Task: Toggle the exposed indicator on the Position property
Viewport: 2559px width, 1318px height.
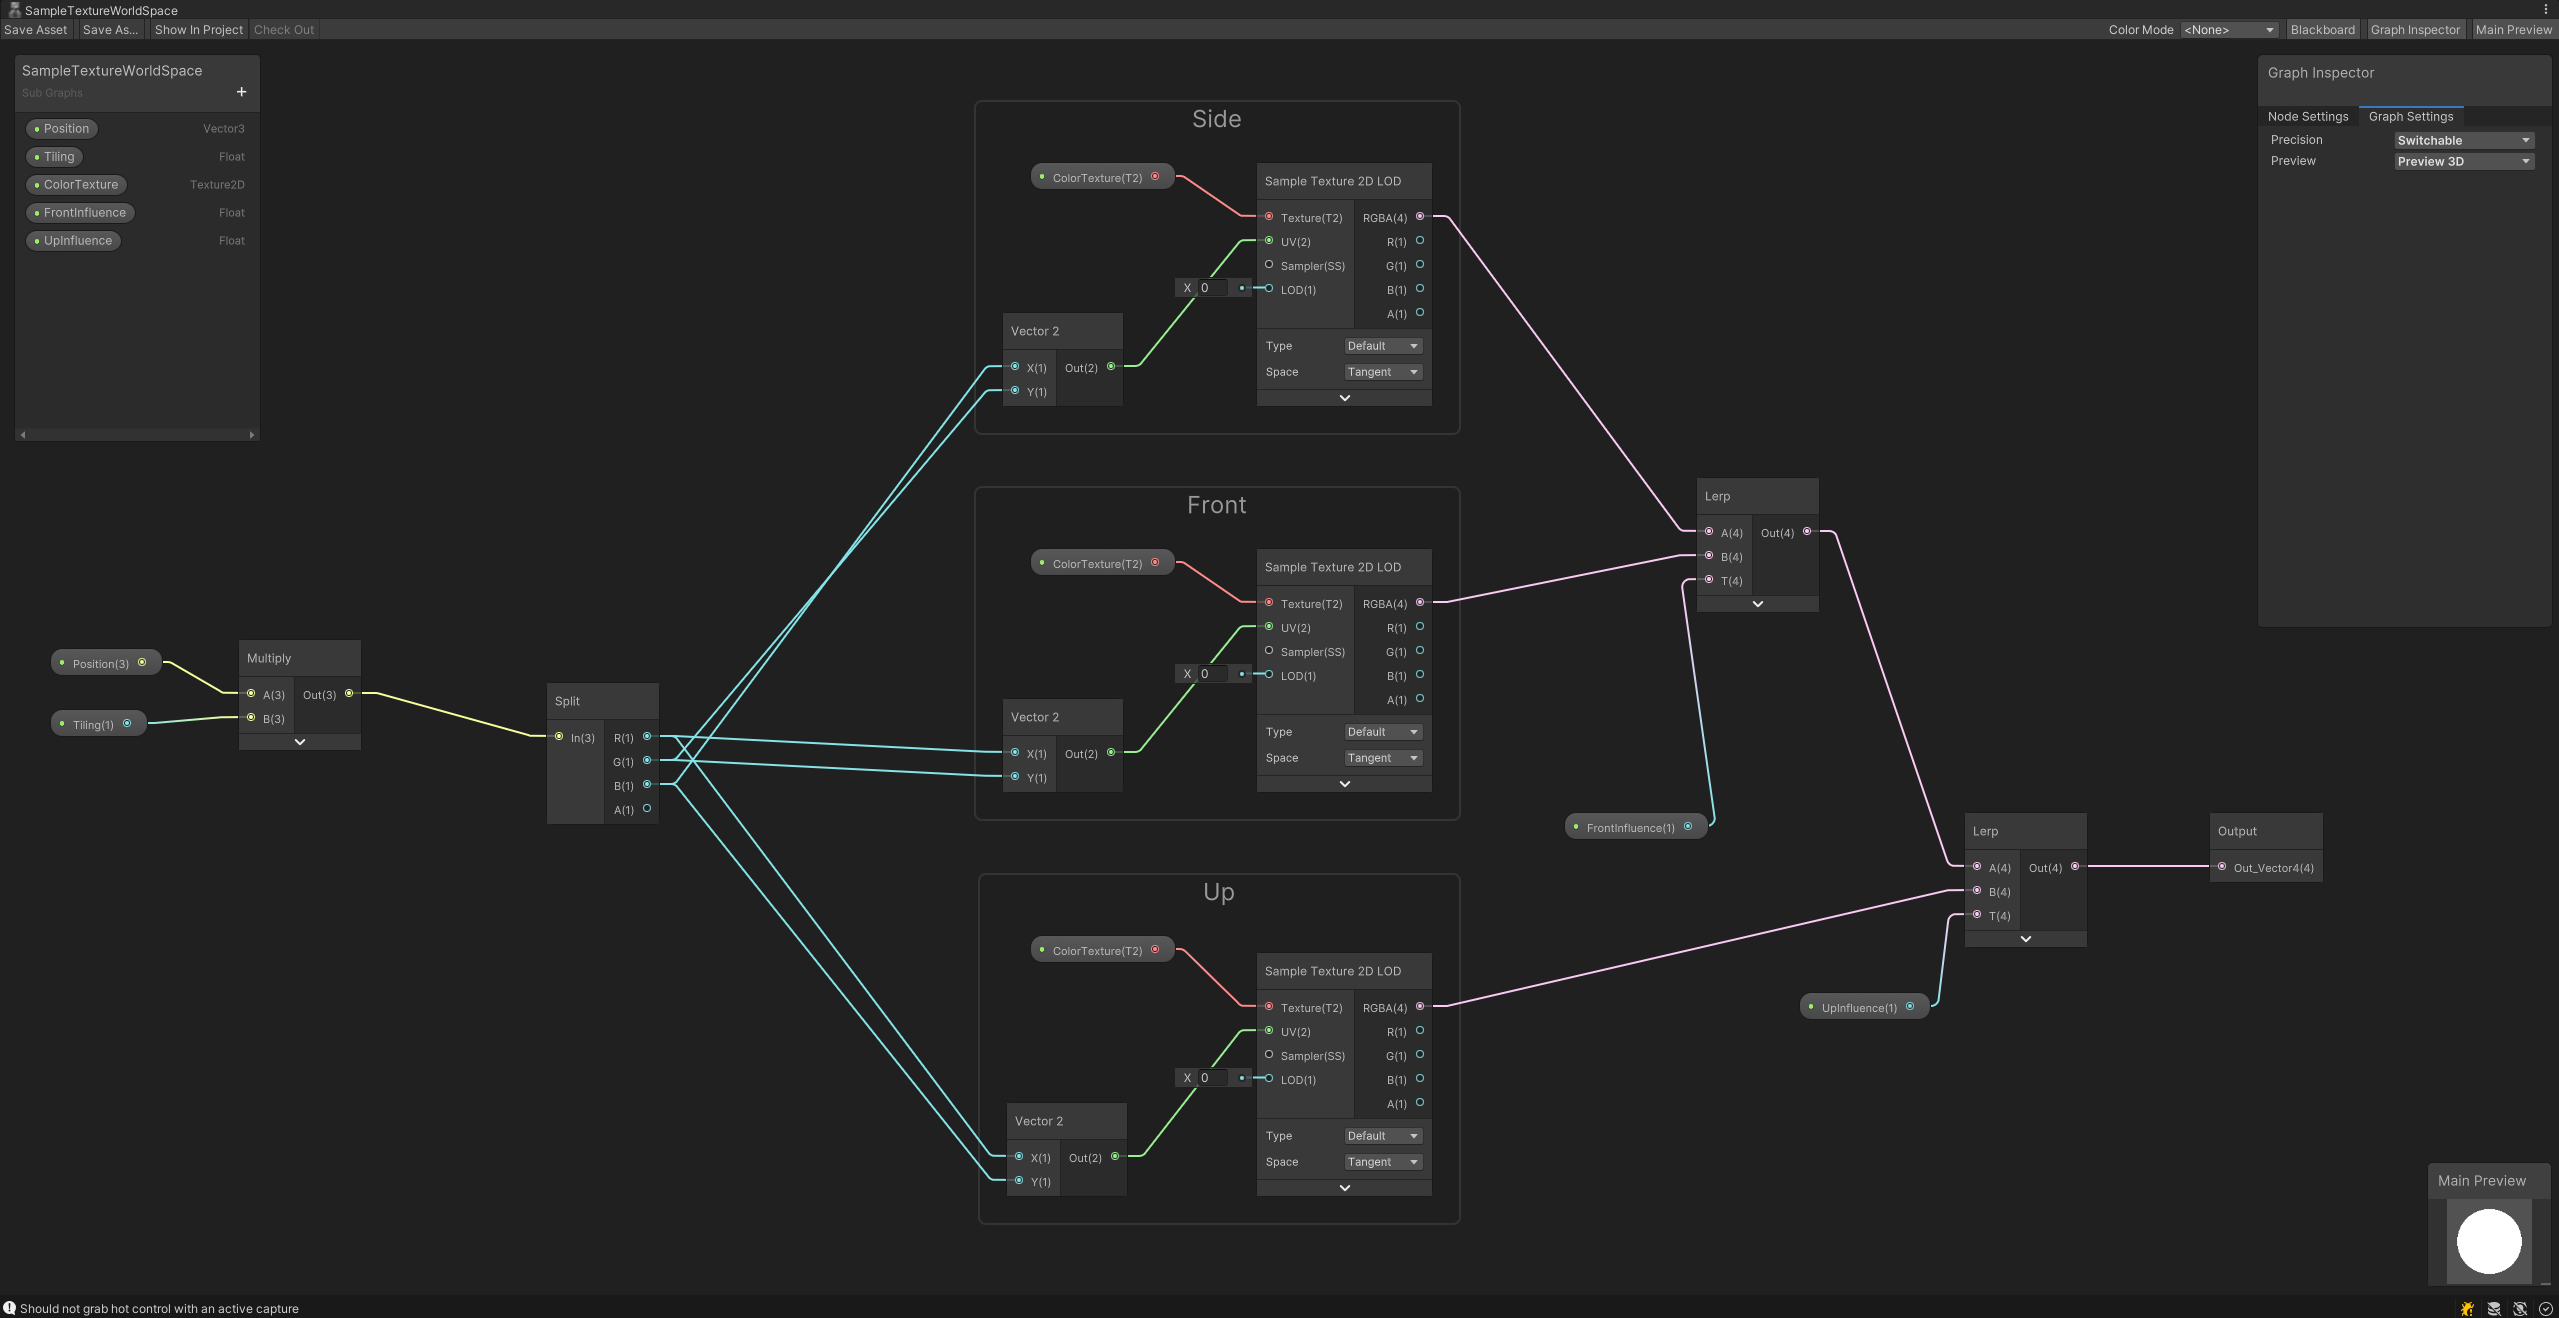Action: tap(36, 128)
